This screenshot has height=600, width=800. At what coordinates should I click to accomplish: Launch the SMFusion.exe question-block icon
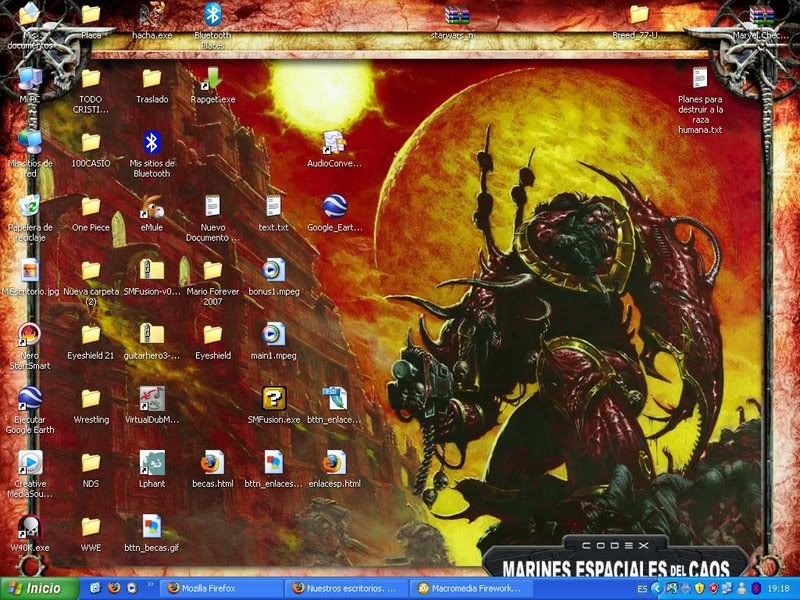pyautogui.click(x=273, y=399)
